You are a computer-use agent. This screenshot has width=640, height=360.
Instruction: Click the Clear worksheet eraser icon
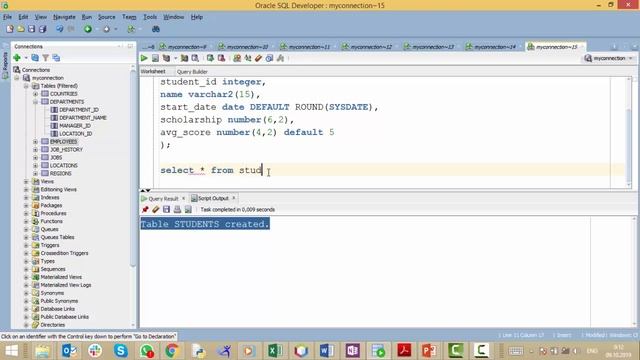tap(258, 58)
